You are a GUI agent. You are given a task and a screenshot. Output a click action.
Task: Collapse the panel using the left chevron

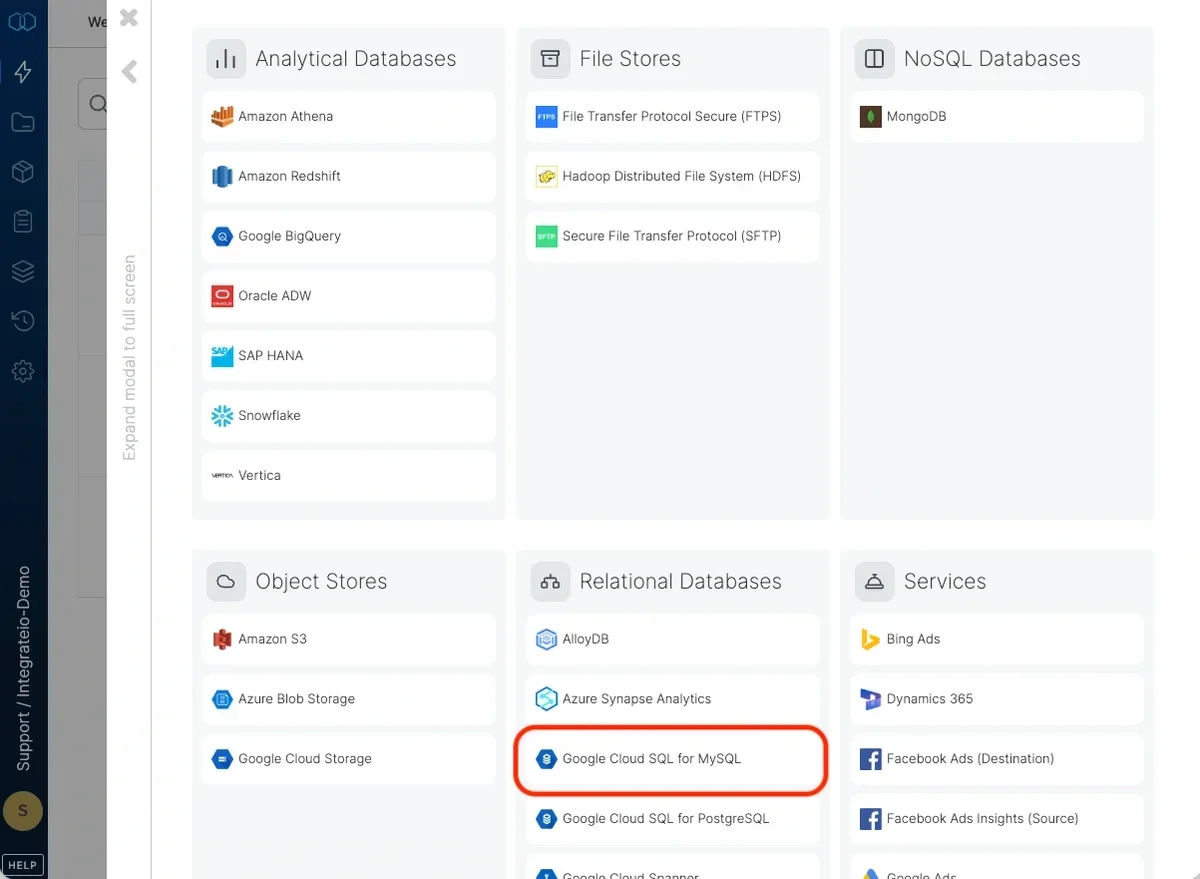[128, 71]
